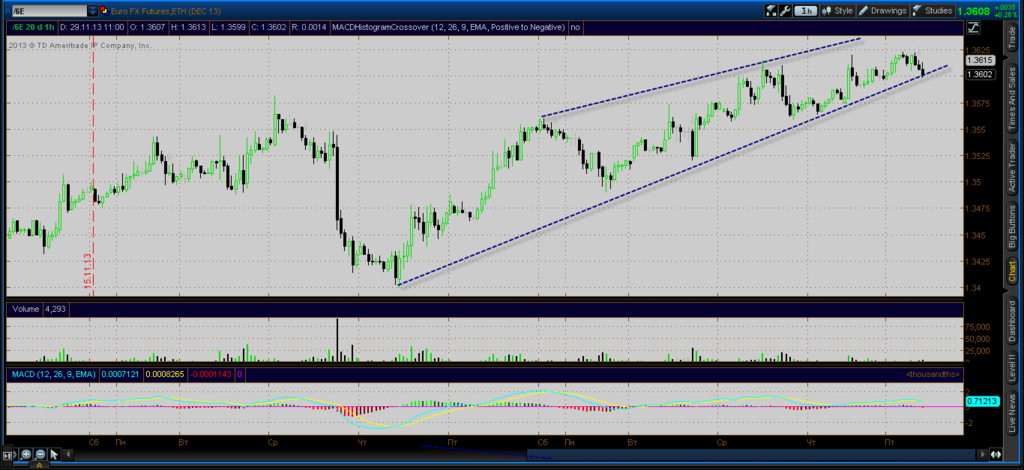
Task: Open the Live News side tab
Action: pos(1012,415)
